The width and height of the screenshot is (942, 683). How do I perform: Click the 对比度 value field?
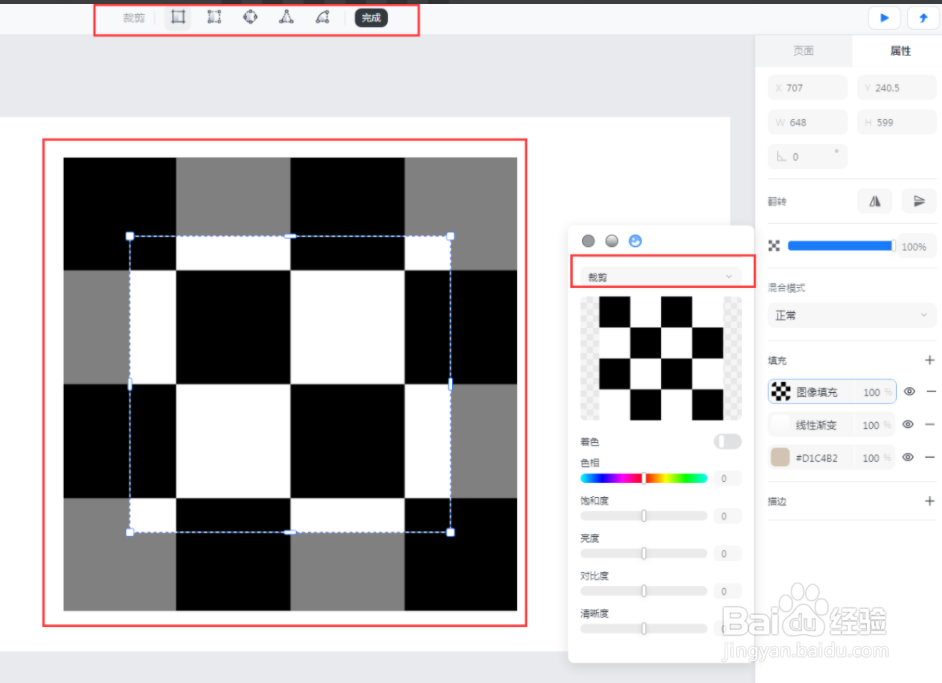pyautogui.click(x=727, y=591)
